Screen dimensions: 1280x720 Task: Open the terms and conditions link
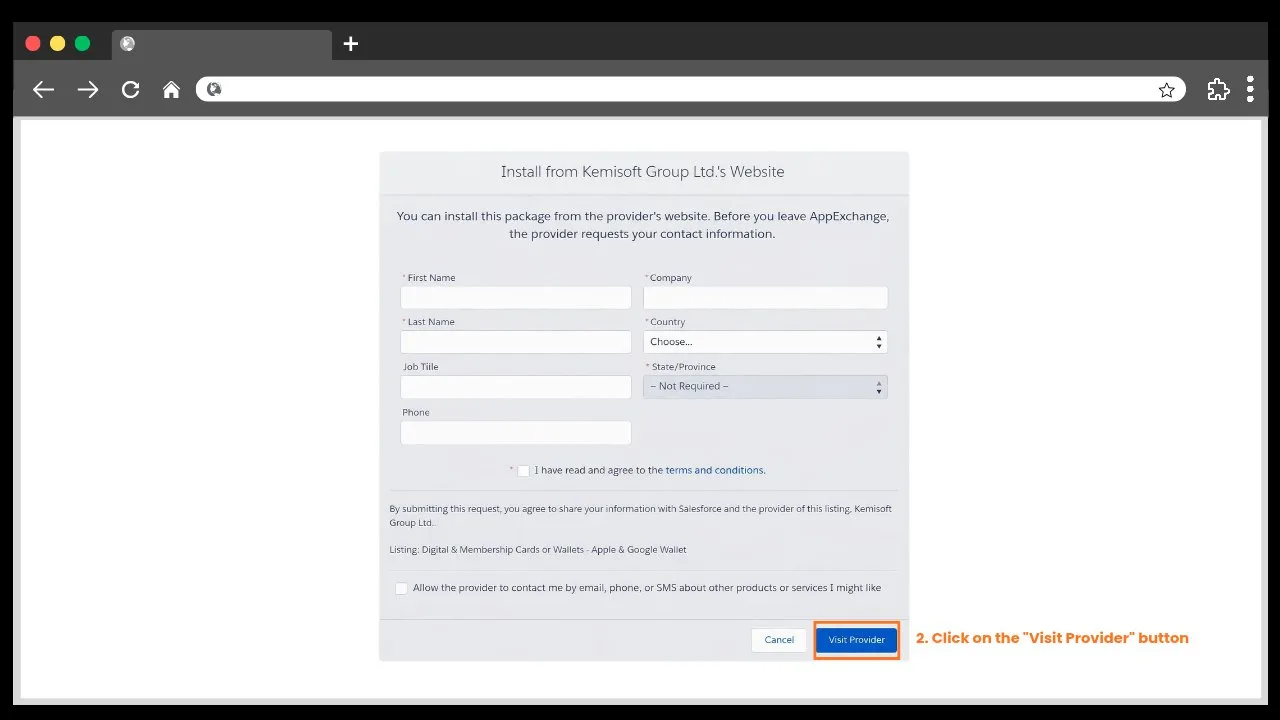coord(714,470)
